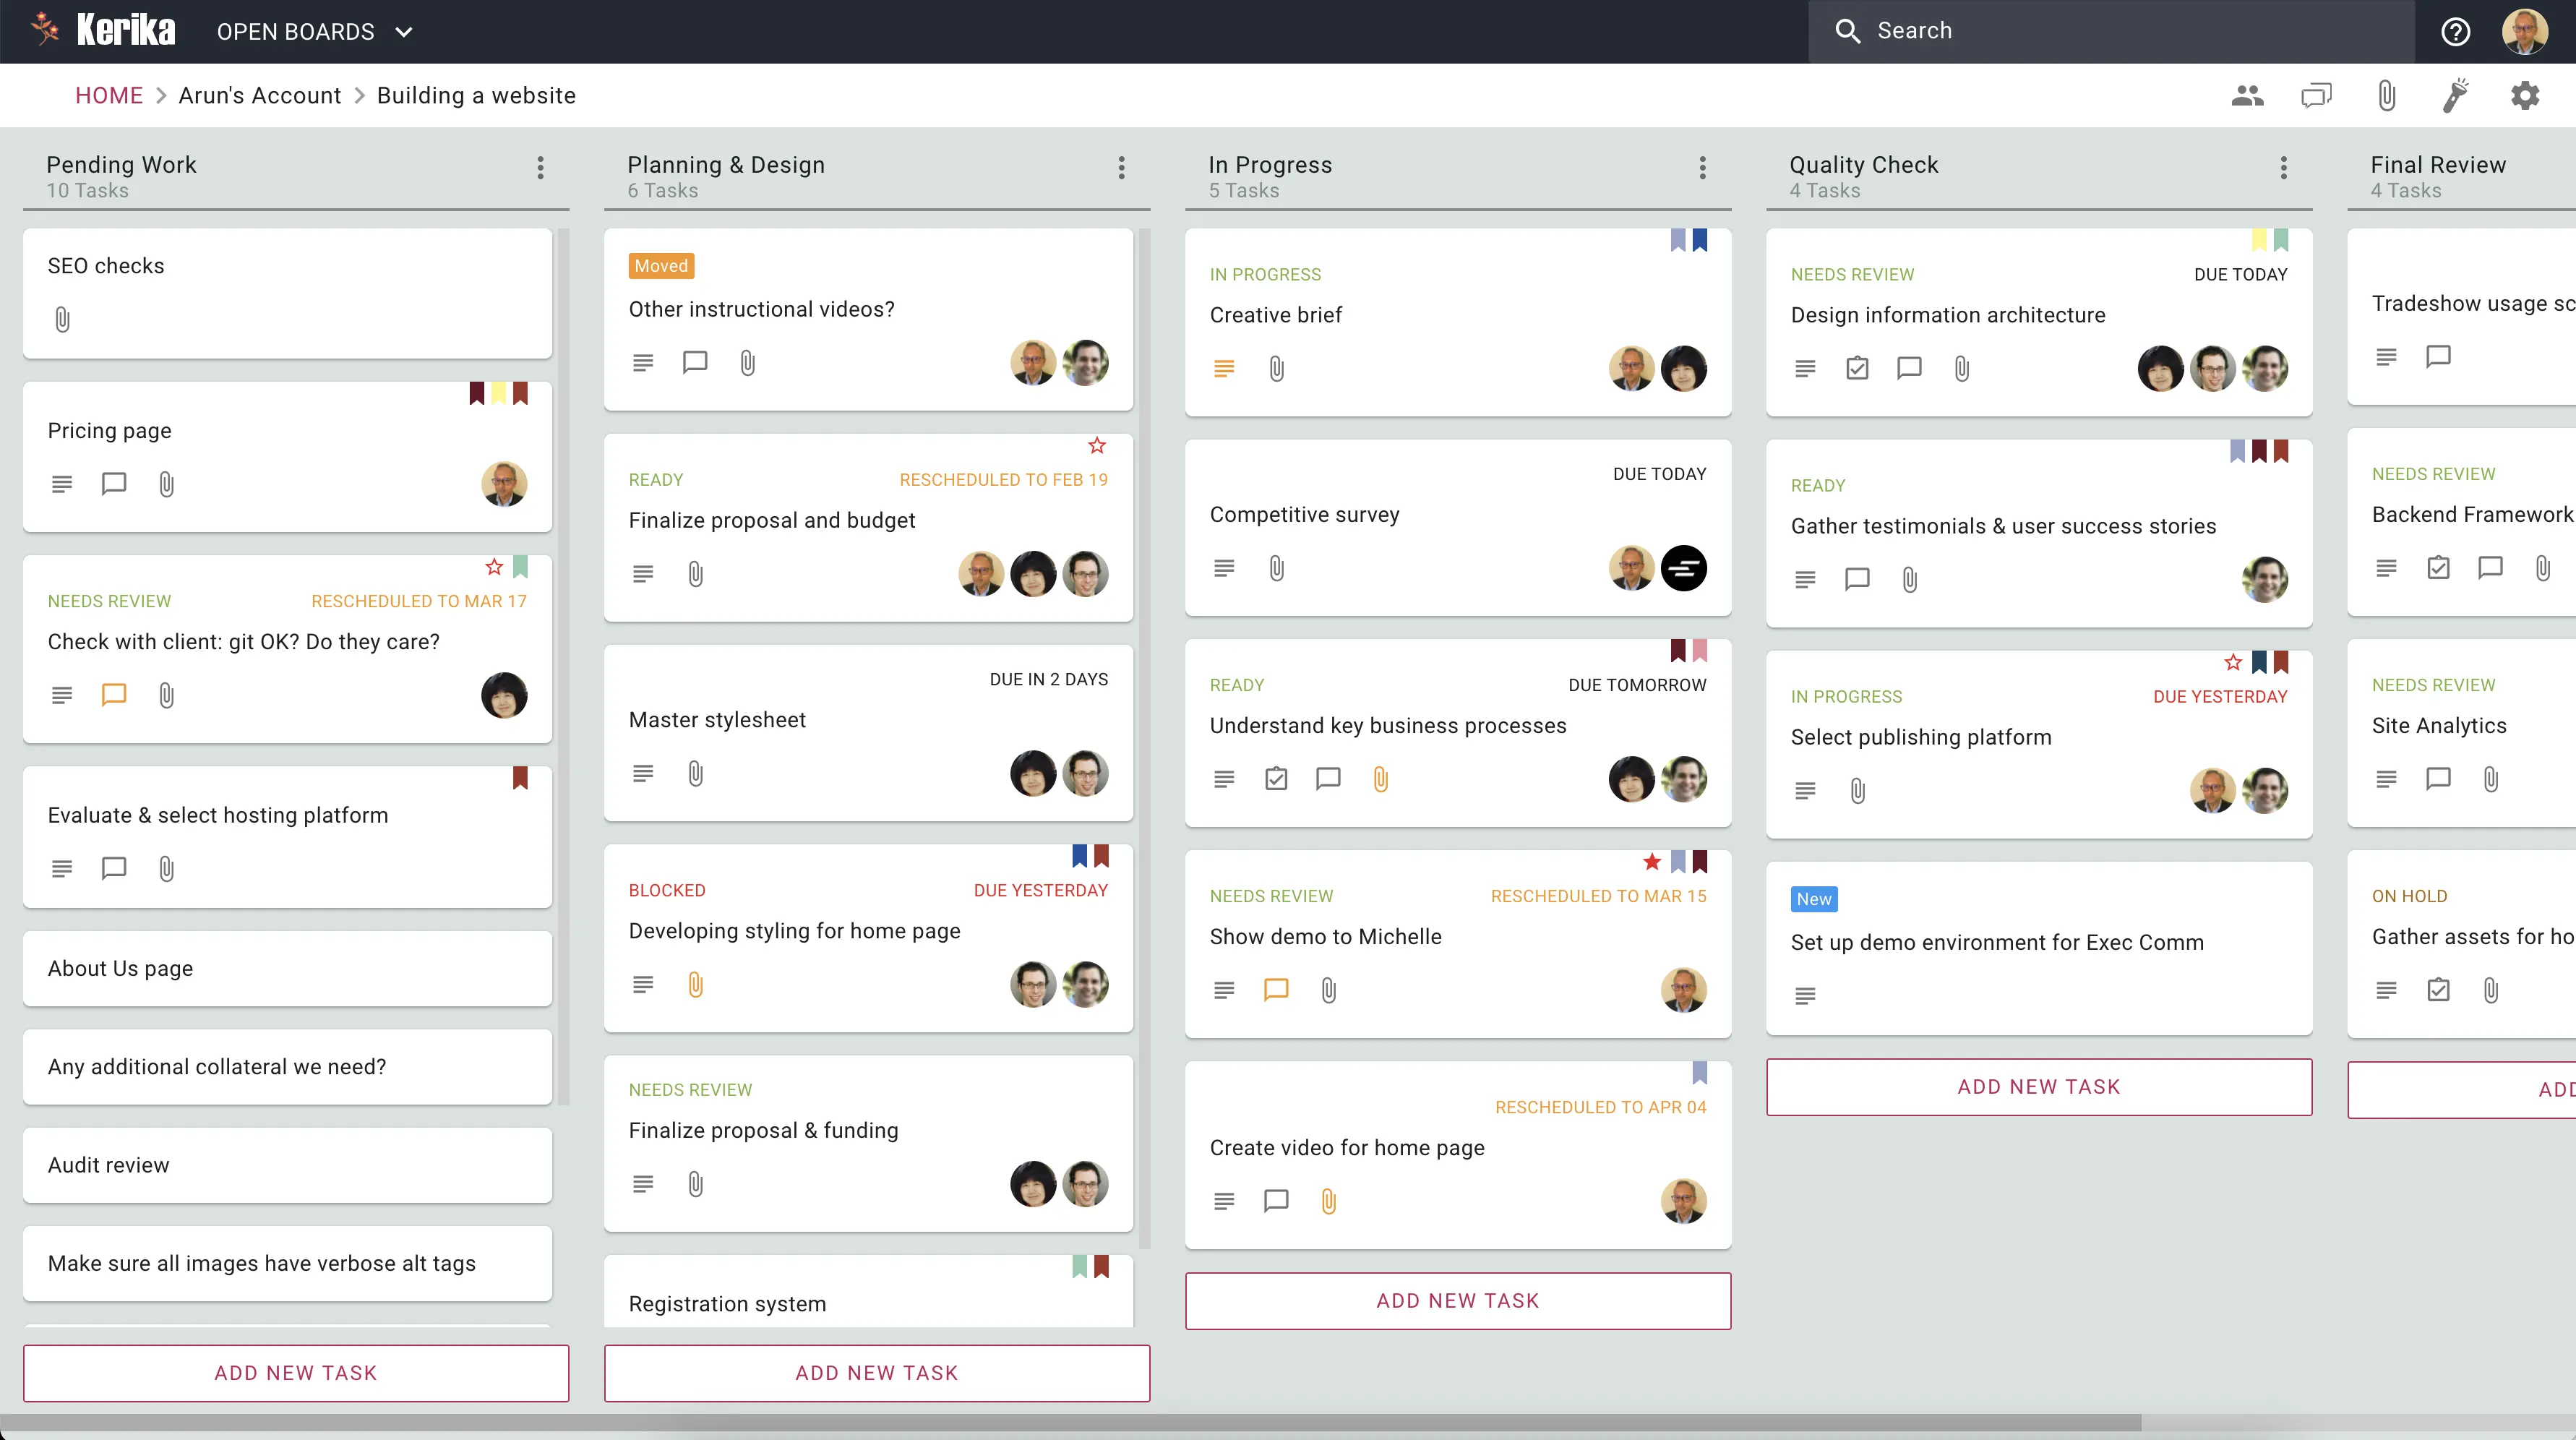Add new task in Planning & Design column
This screenshot has width=2576, height=1440.
point(877,1373)
